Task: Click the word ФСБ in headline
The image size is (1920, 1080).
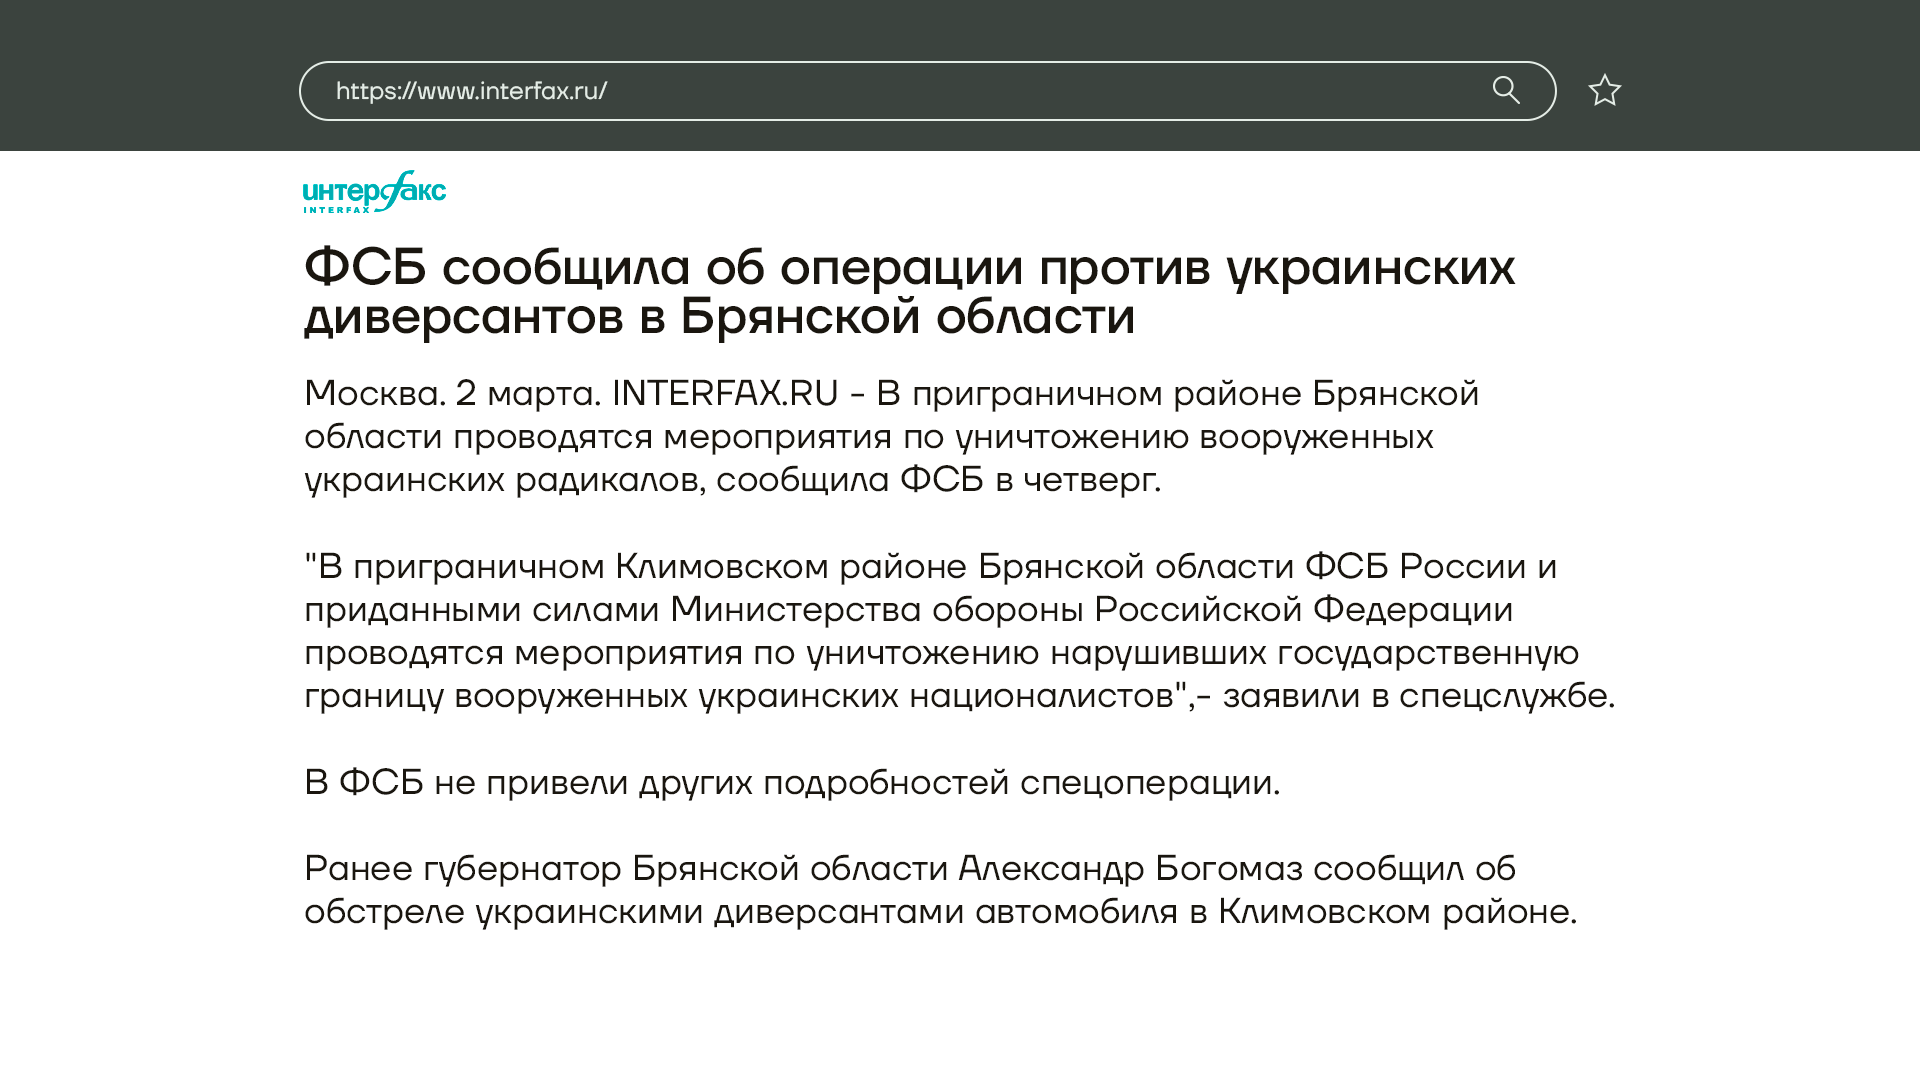Action: [x=365, y=267]
